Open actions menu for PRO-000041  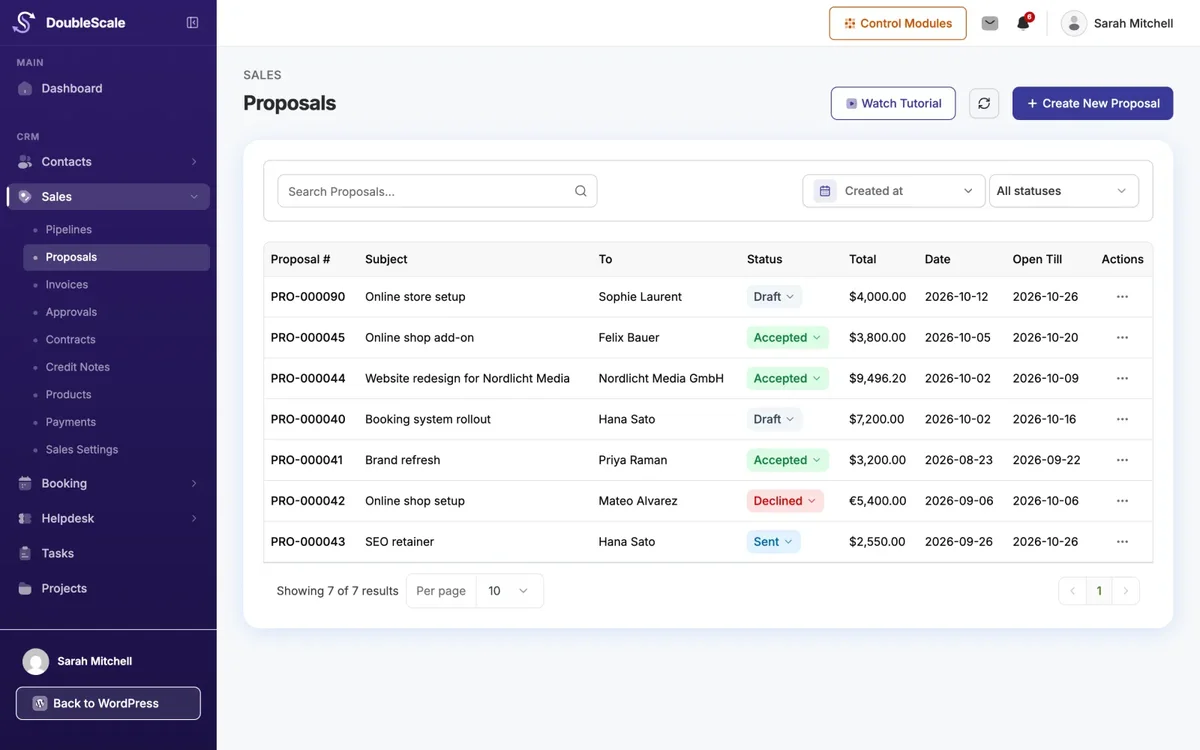tap(1122, 460)
